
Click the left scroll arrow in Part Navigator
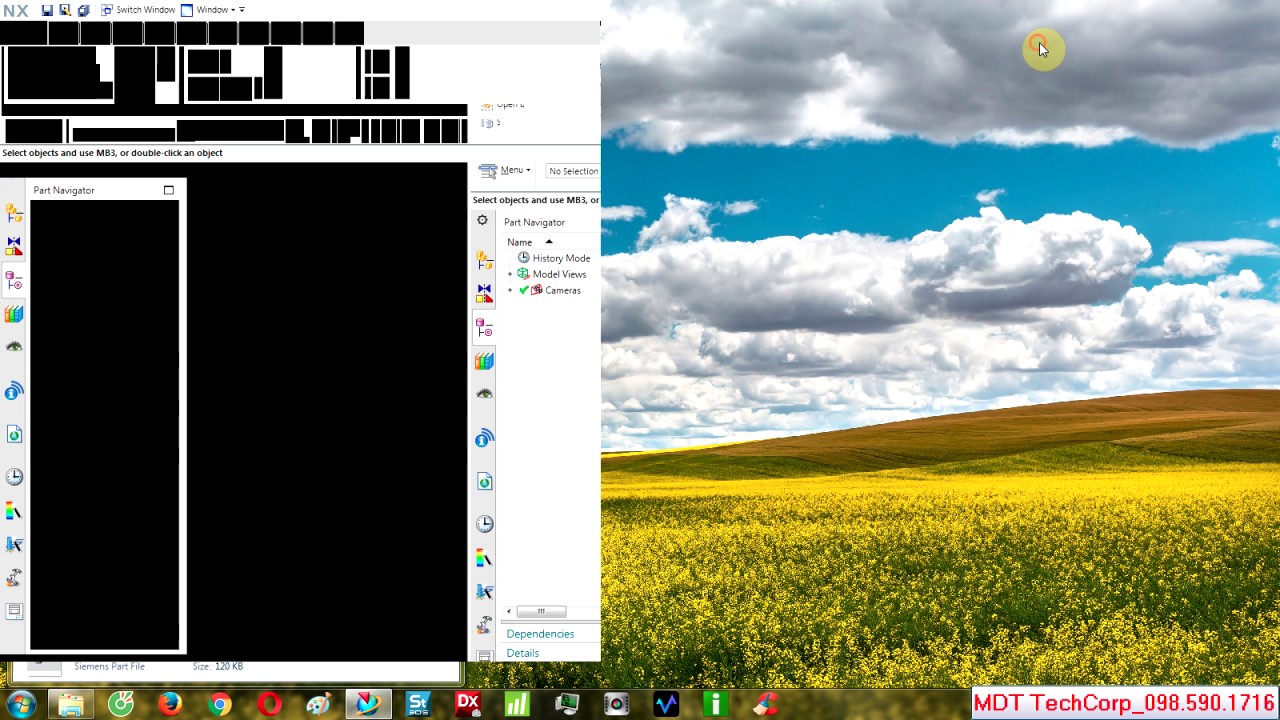point(509,611)
